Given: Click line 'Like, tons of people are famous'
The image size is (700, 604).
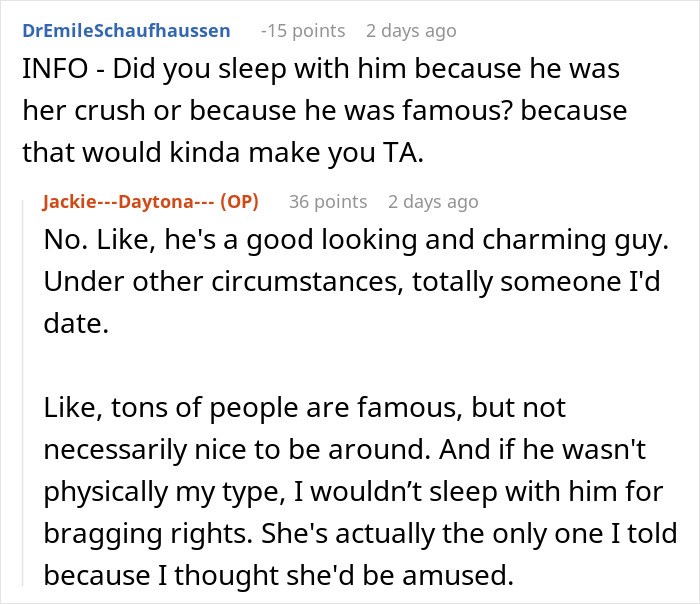Looking at the screenshot, I should [305, 407].
